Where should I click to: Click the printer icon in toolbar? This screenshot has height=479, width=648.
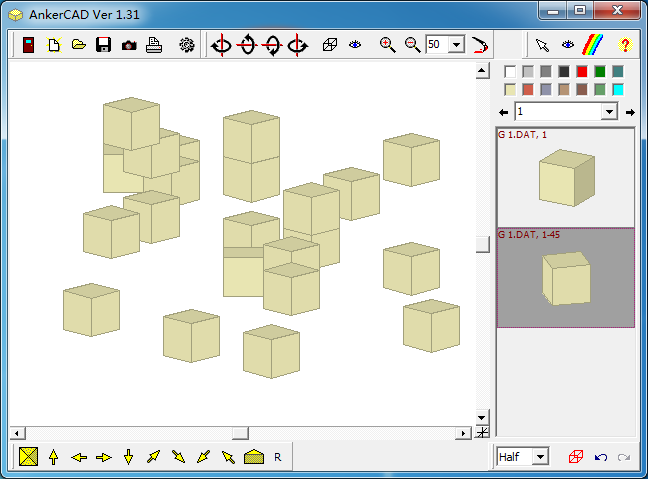(x=154, y=45)
